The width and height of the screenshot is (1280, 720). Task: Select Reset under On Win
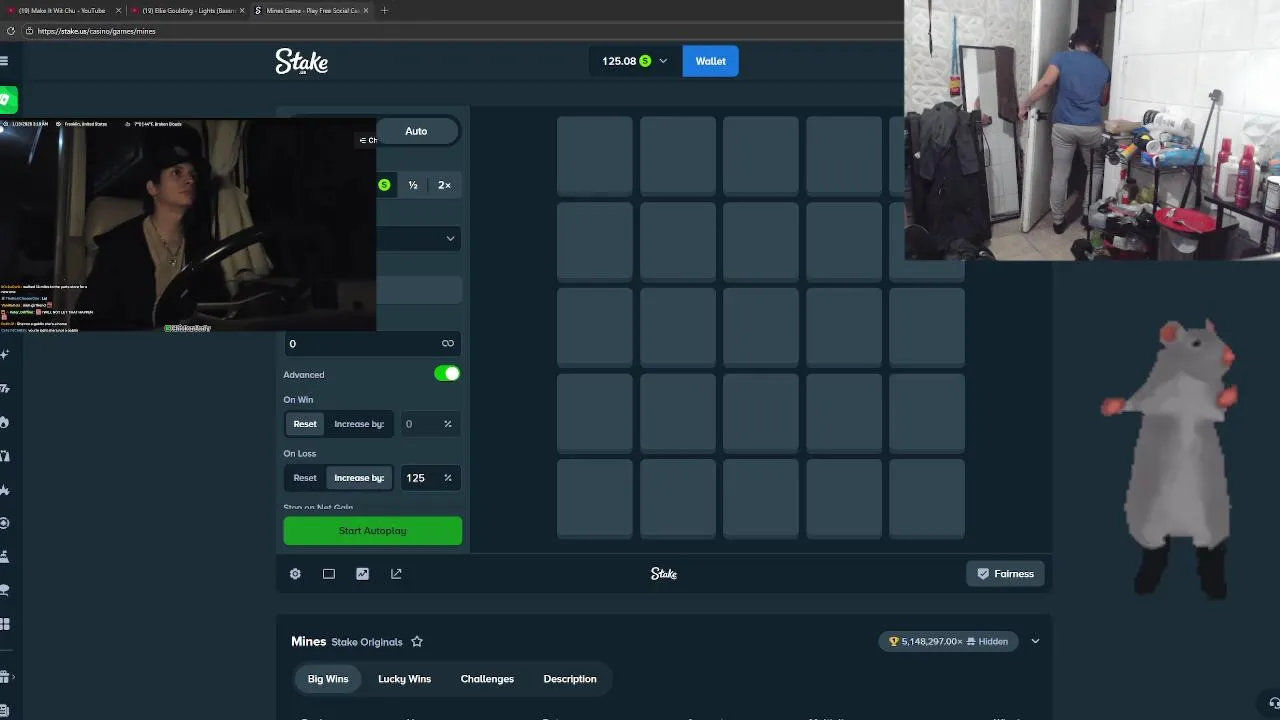click(305, 424)
